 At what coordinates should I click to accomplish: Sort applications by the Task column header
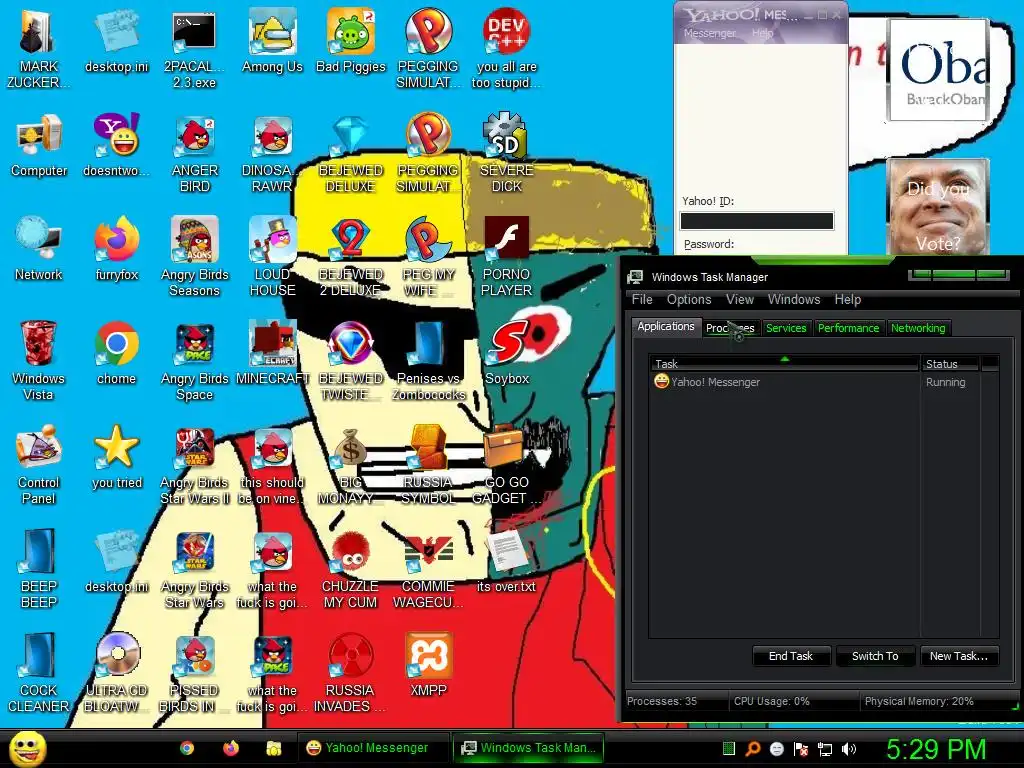tap(784, 363)
